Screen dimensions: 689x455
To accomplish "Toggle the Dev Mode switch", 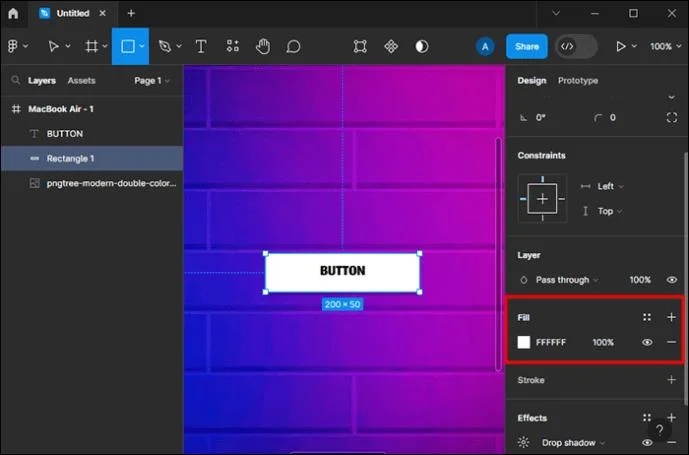I will 576,46.
